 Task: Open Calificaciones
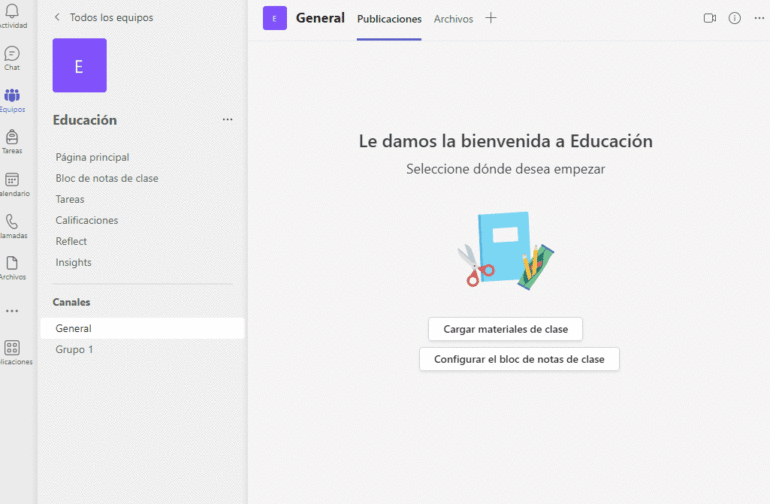click(86, 220)
